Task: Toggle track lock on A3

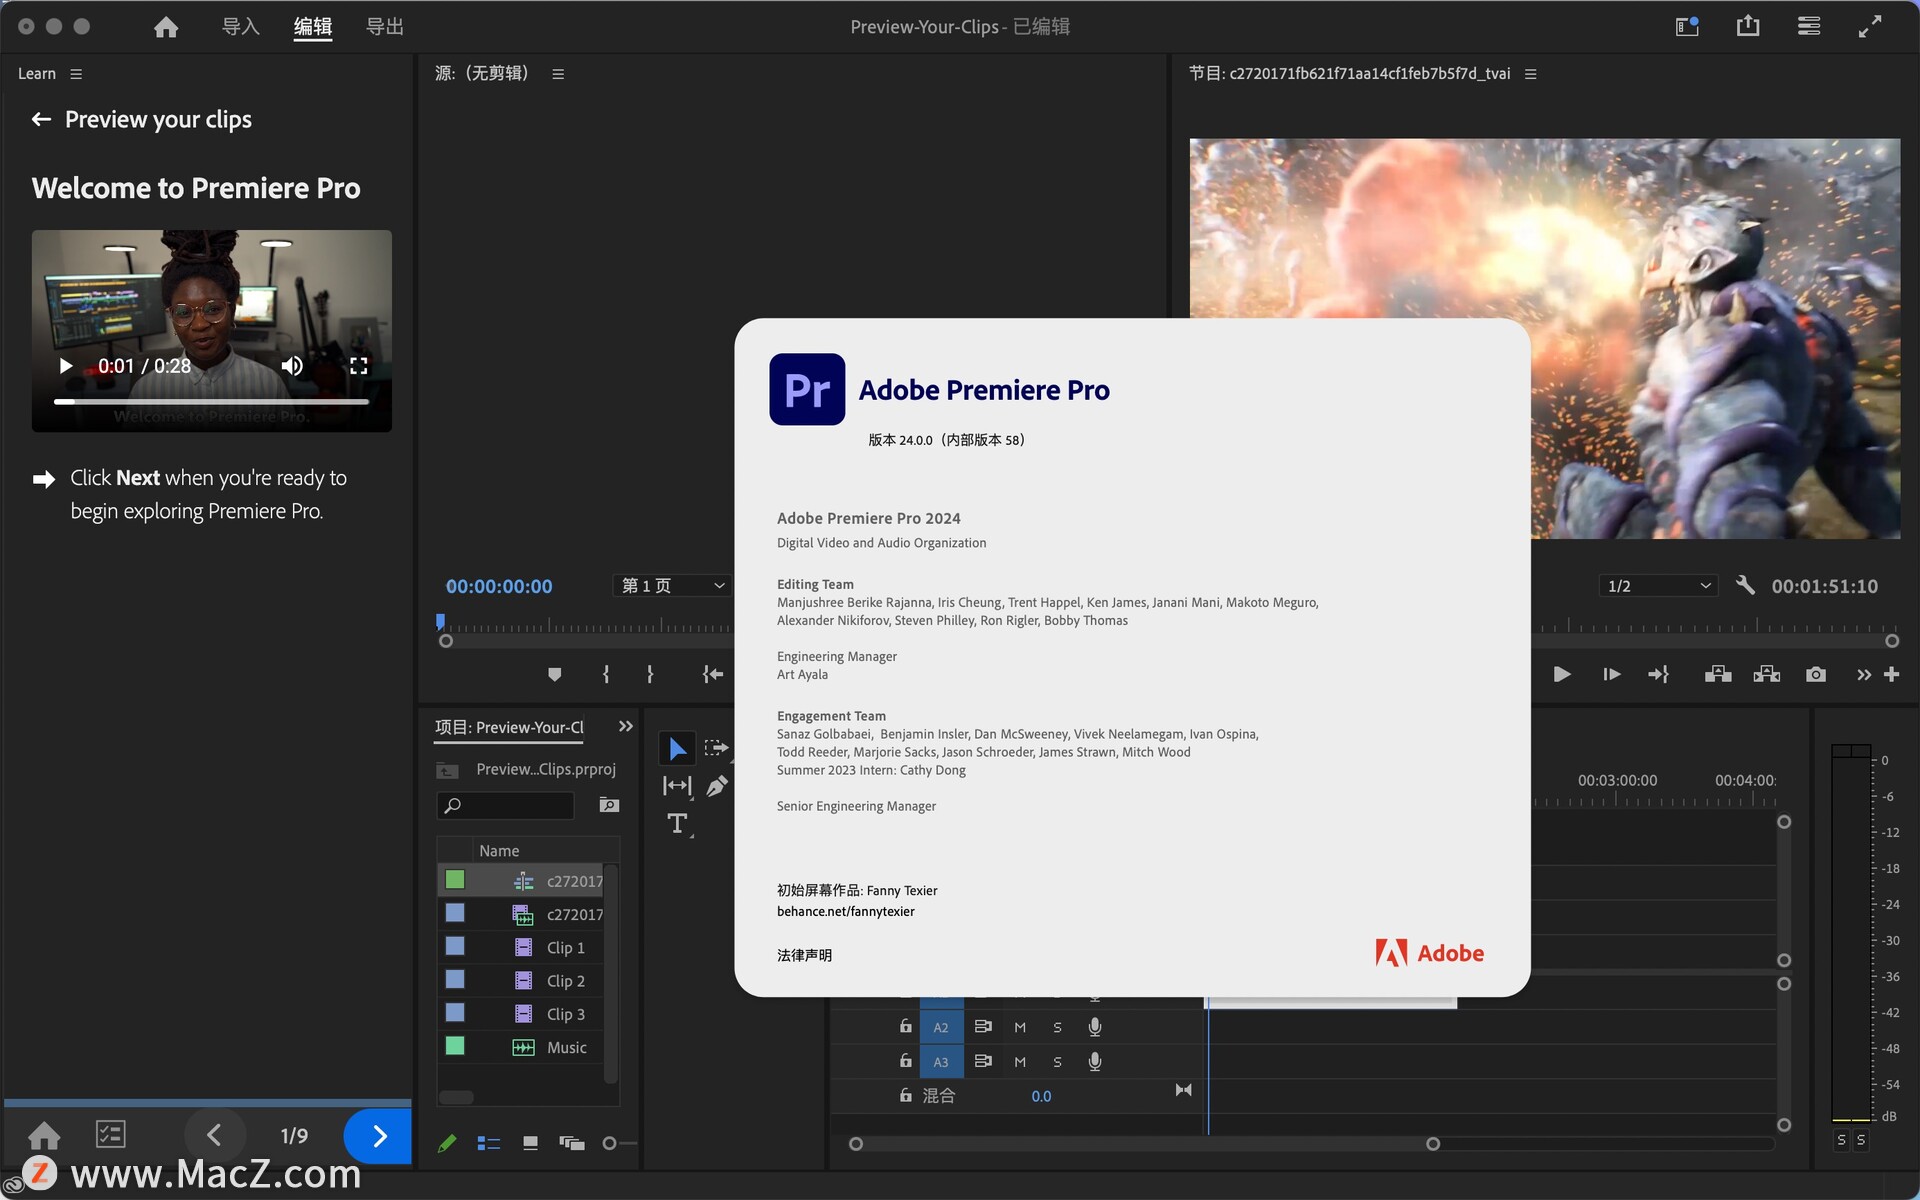Action: pyautogui.click(x=905, y=1061)
